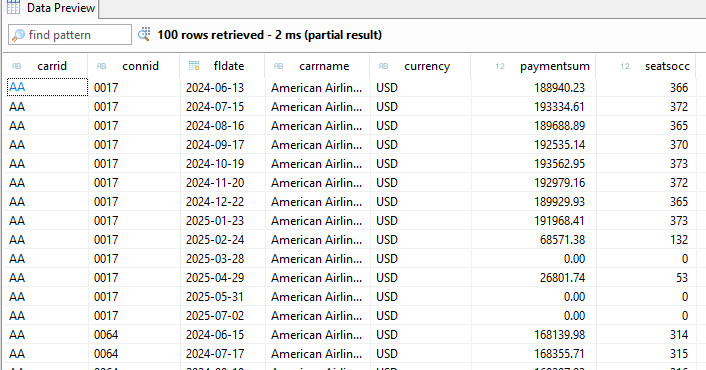Click the numeric type icon of paymentsum column

coord(500,66)
